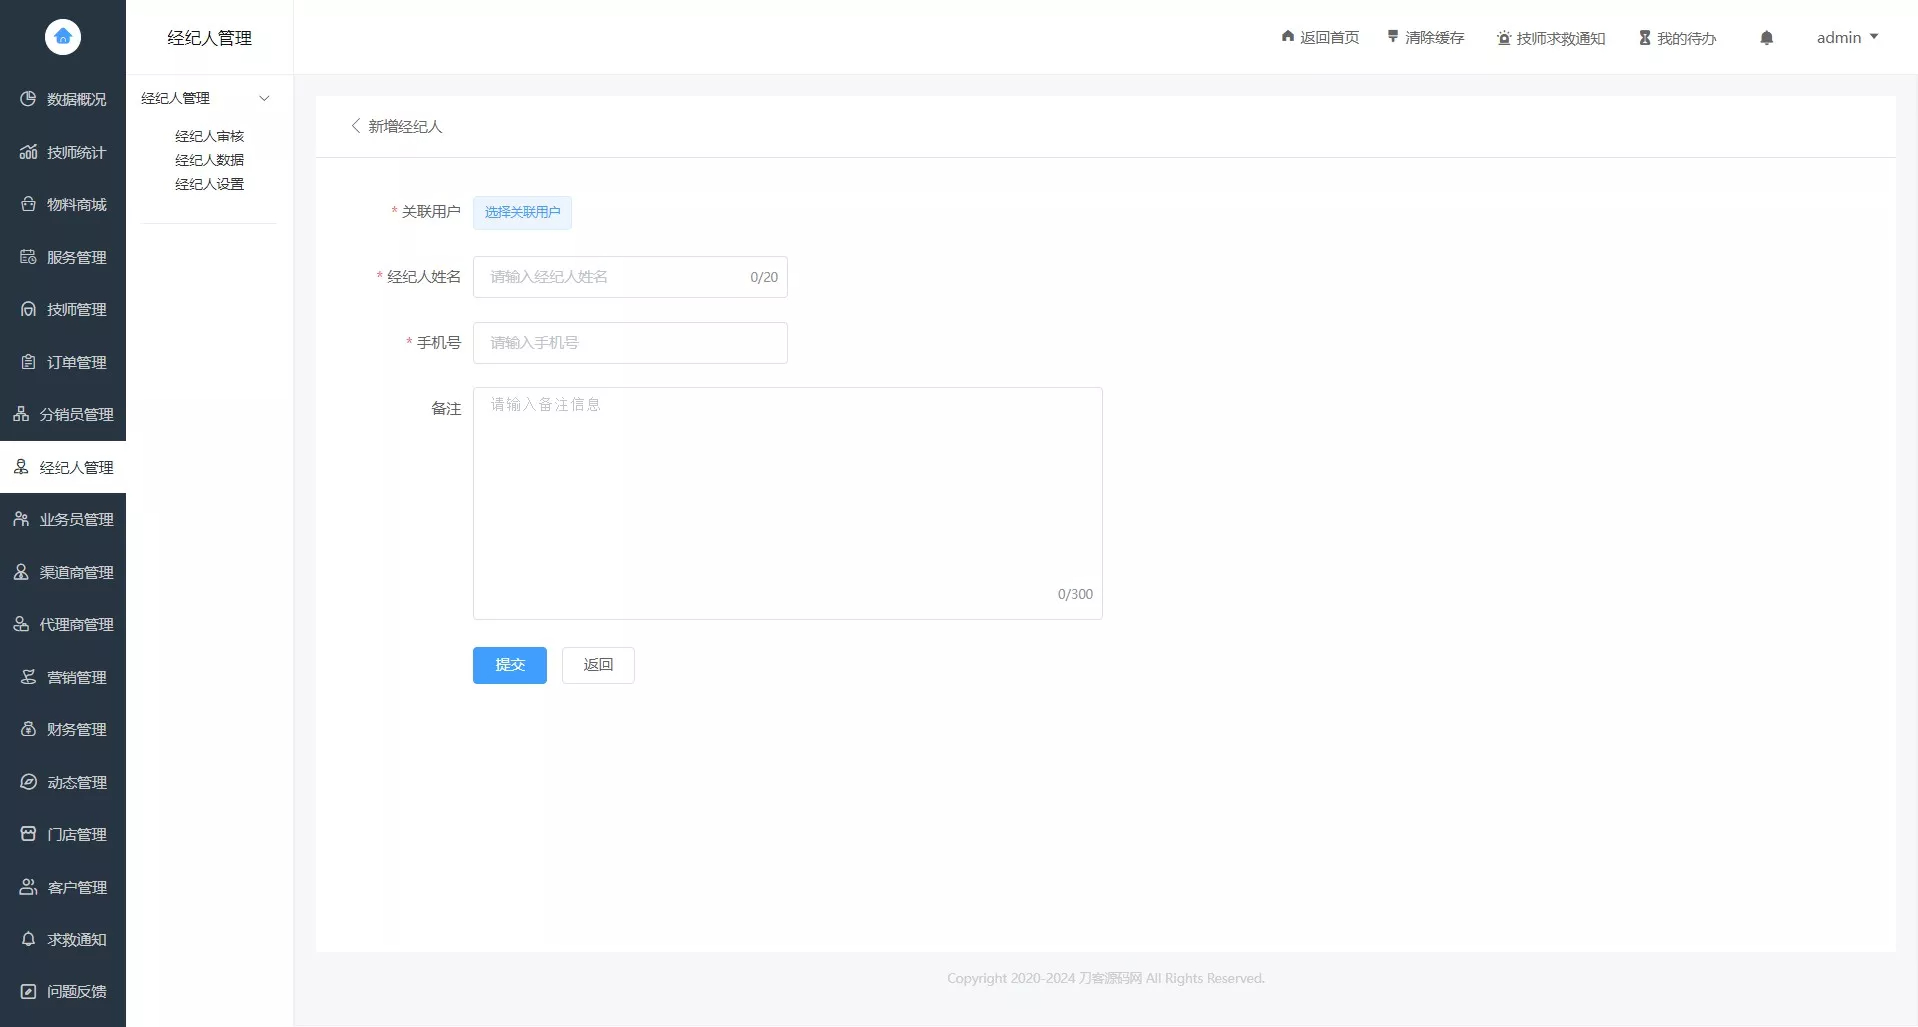Open 技师统计 in the sidebar

[x=63, y=152]
